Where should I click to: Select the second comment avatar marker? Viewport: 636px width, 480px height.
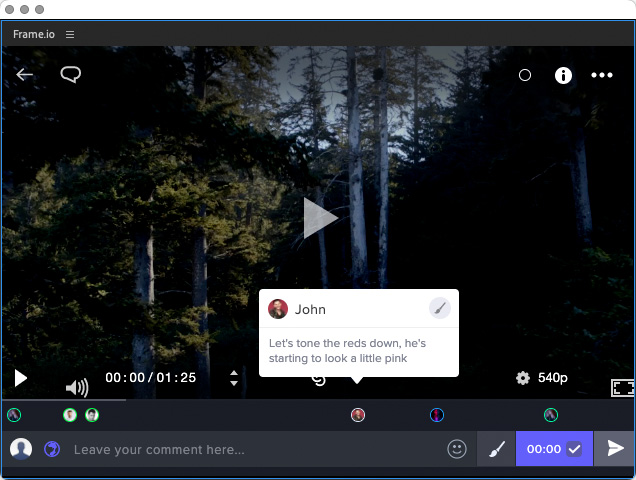70,415
